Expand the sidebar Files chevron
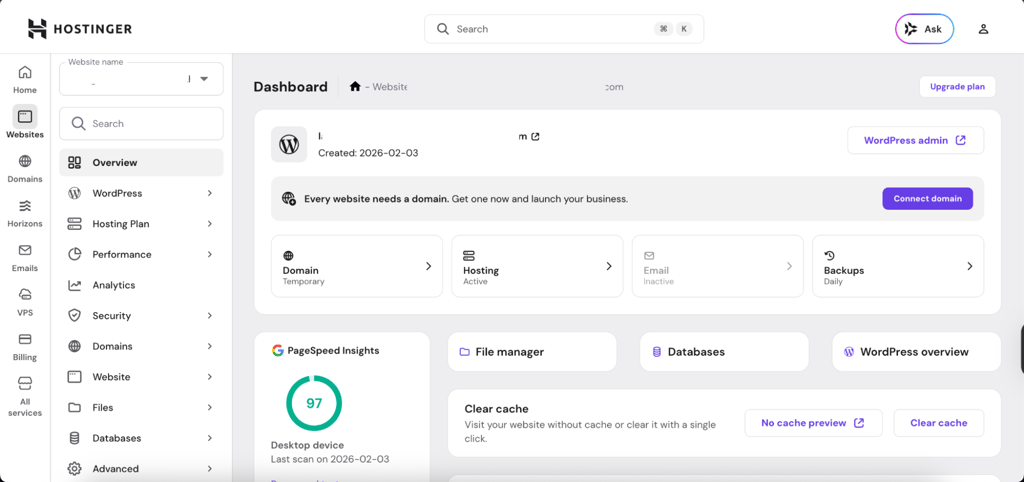Screen dimensions: 1024x482 [x=210, y=408]
